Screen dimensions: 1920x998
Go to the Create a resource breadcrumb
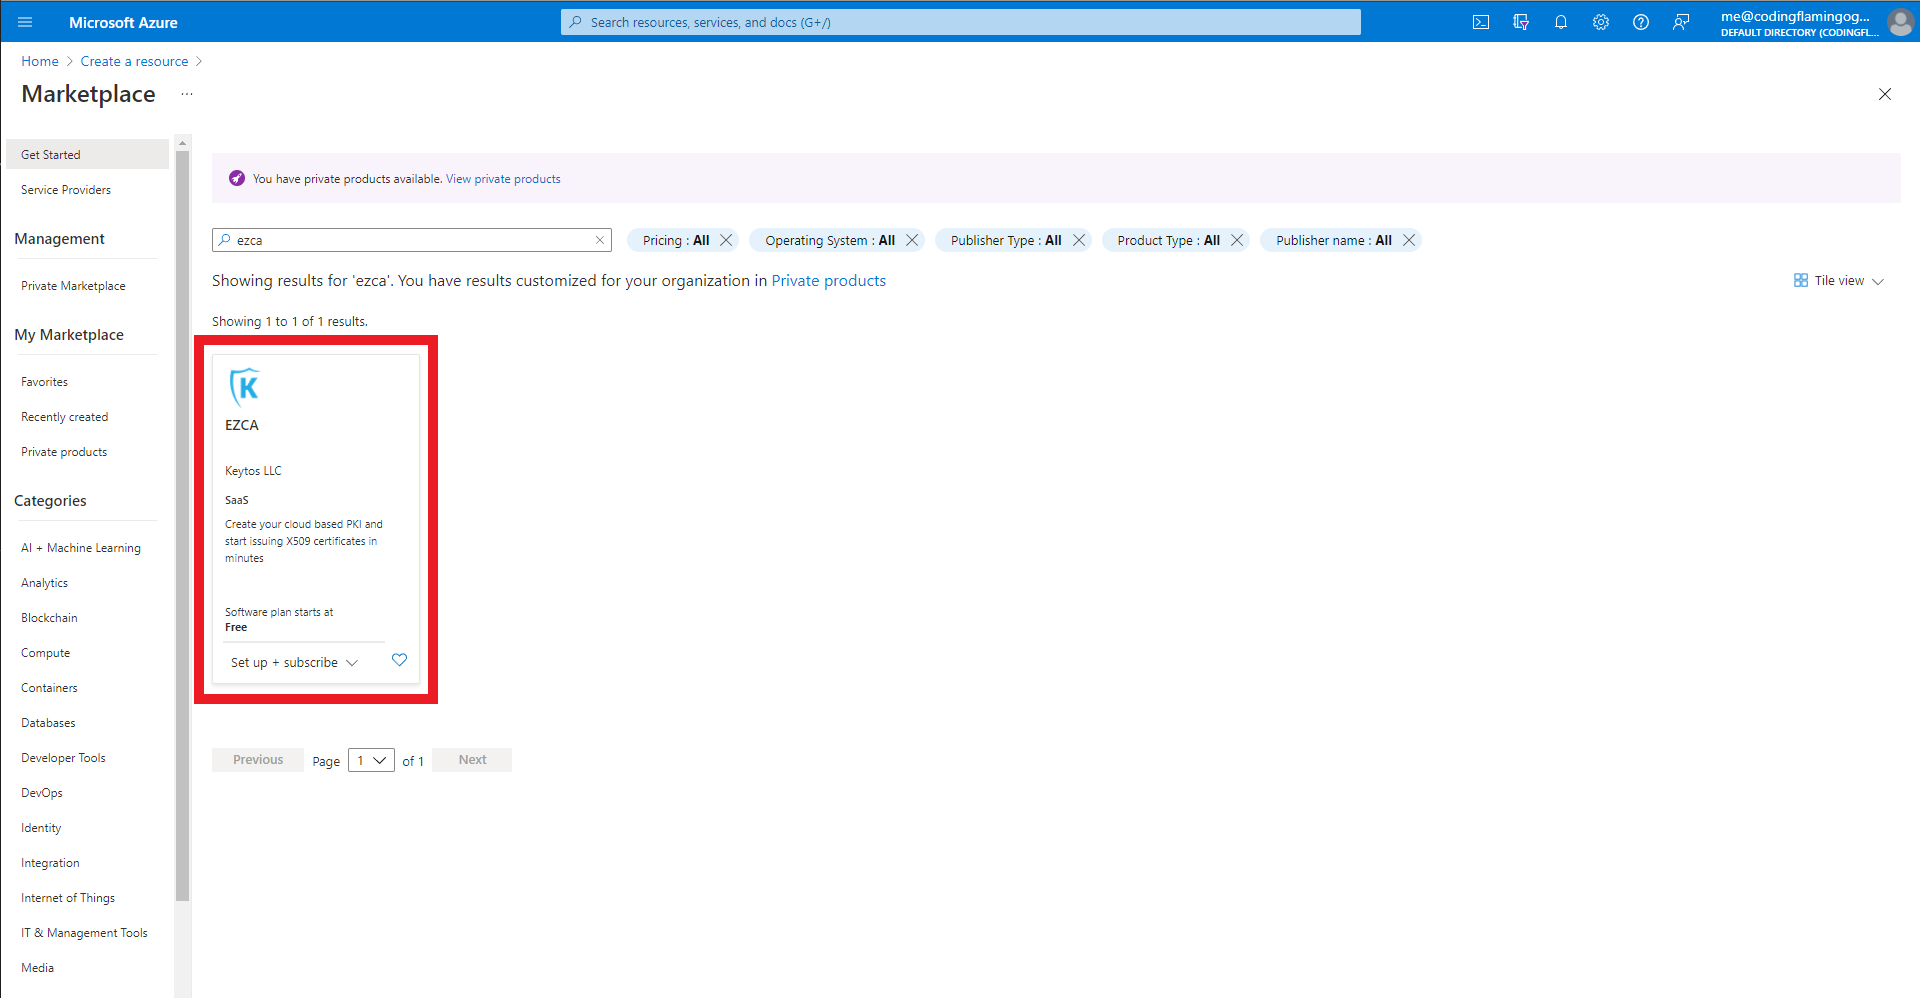[x=134, y=61]
